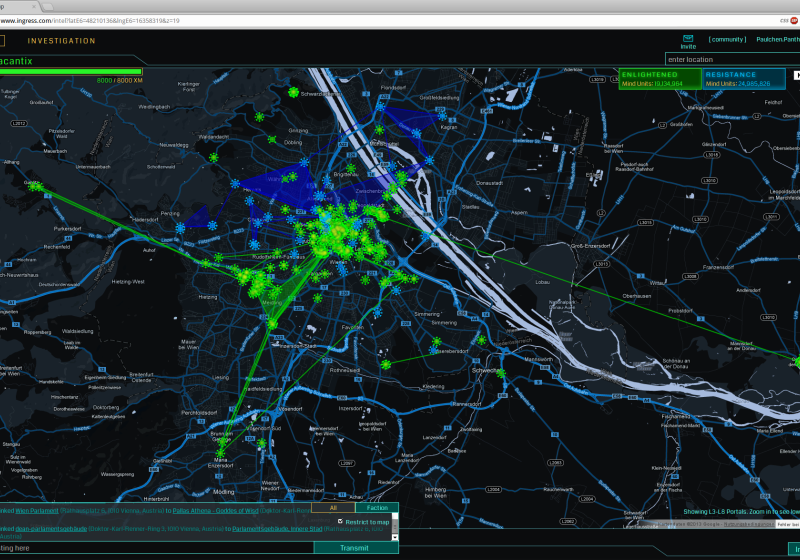Open the community link
The height and width of the screenshot is (560, 800).
(727, 39)
